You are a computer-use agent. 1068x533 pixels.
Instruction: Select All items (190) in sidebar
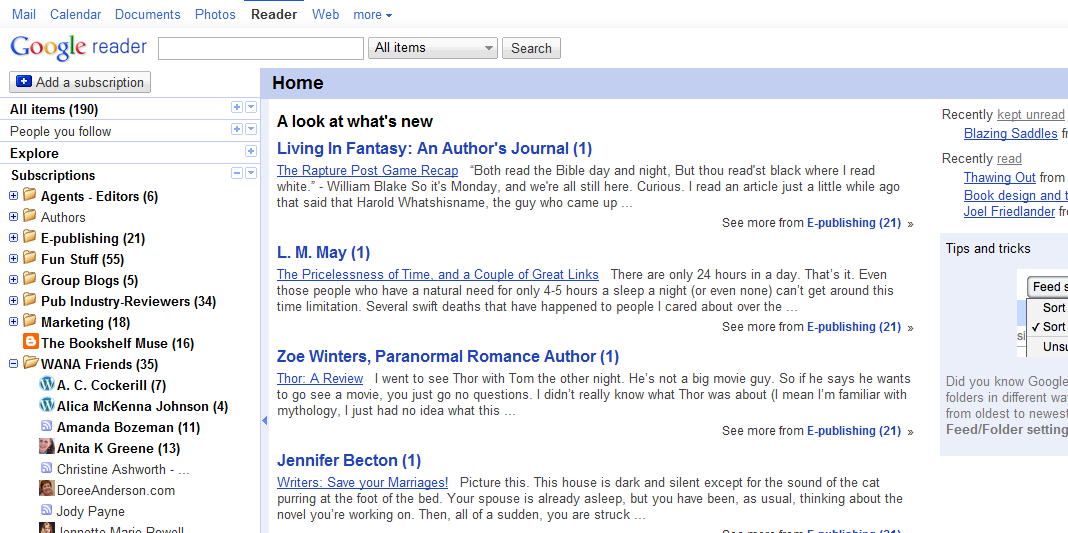click(54, 109)
